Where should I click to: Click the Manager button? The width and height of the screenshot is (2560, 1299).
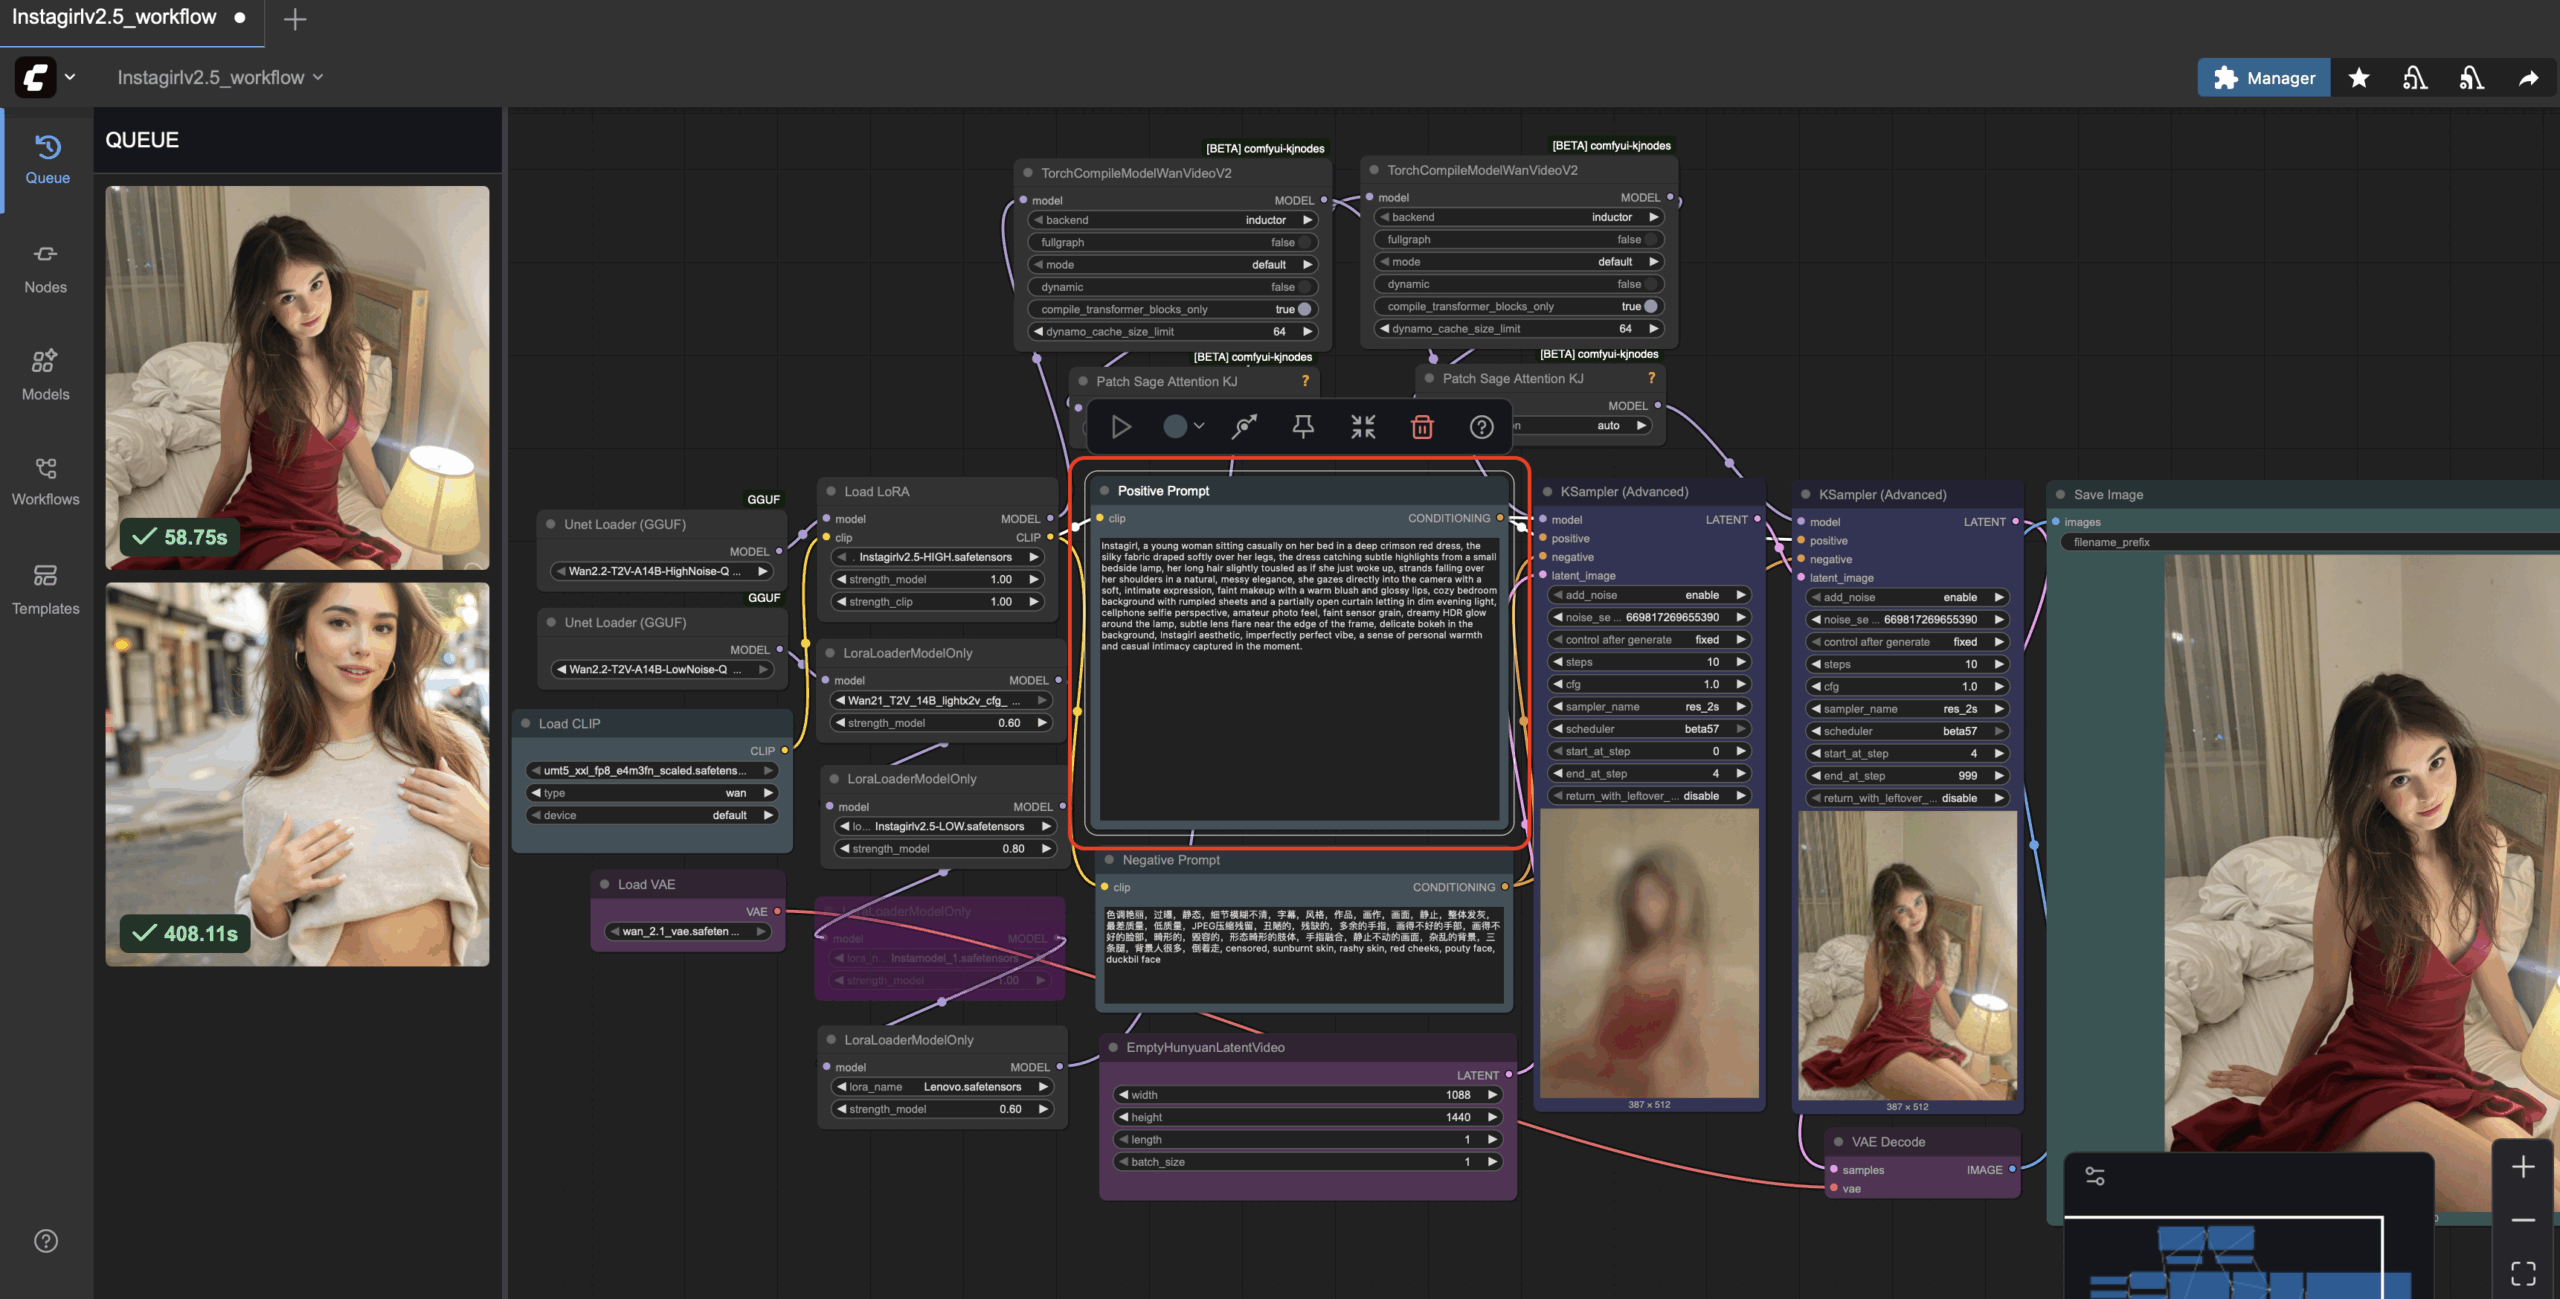(x=2264, y=78)
